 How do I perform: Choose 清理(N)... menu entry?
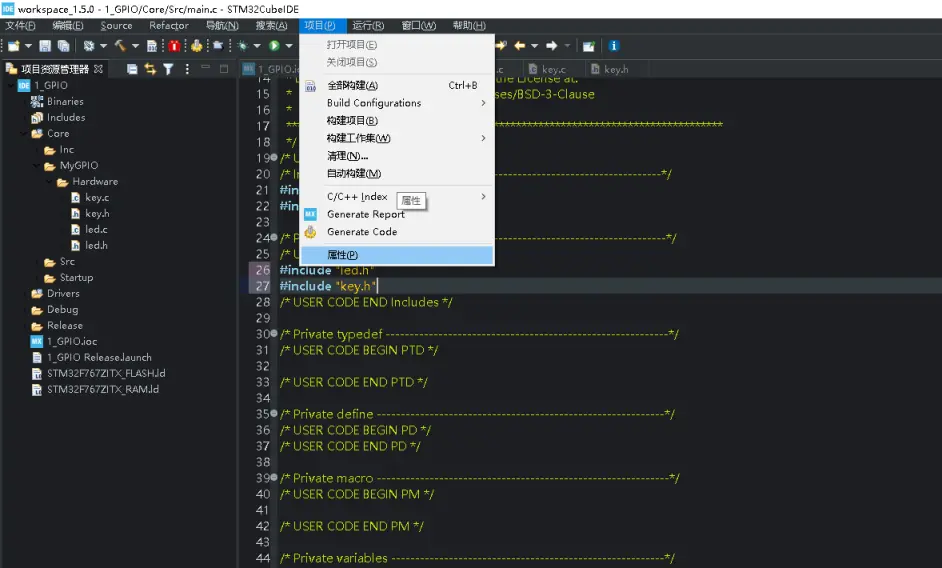click(397, 156)
